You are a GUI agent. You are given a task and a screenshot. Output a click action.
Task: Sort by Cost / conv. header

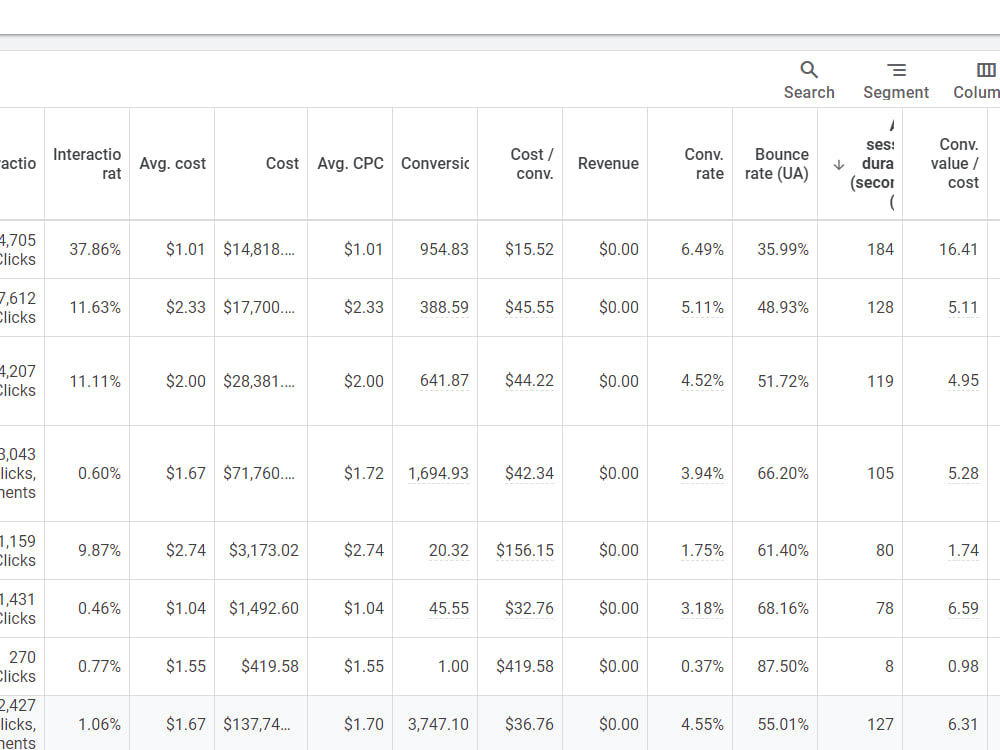click(532, 164)
